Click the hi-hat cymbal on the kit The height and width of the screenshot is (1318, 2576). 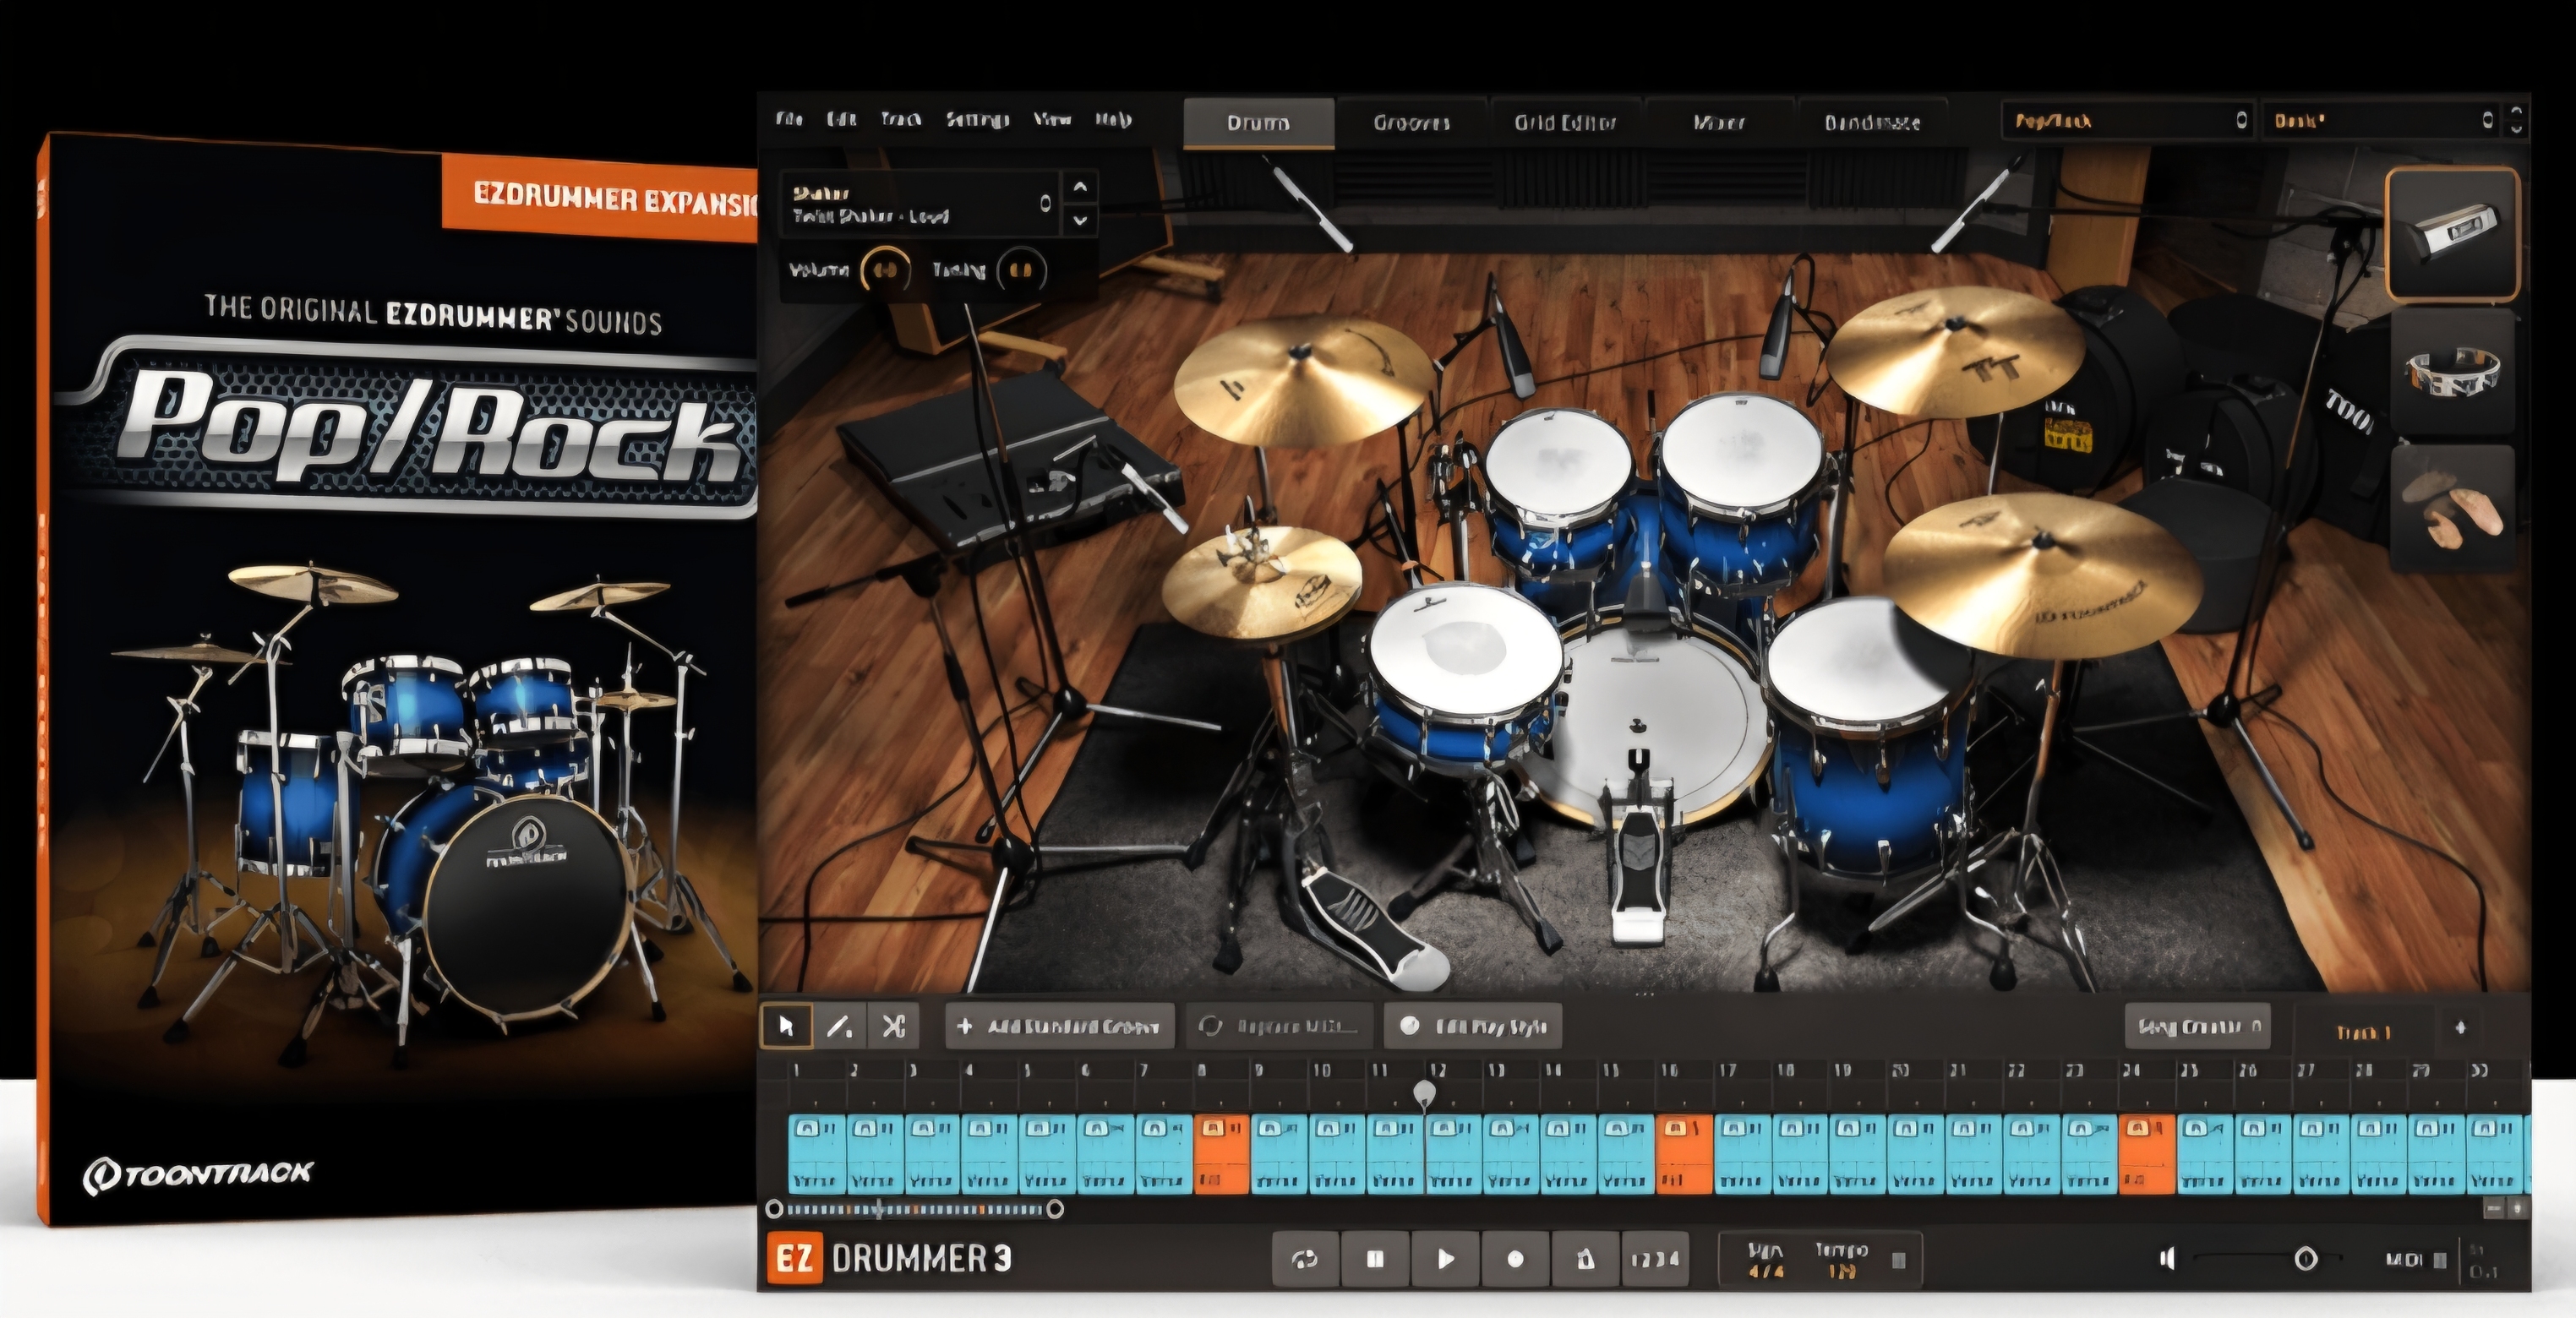[x=1262, y=584]
